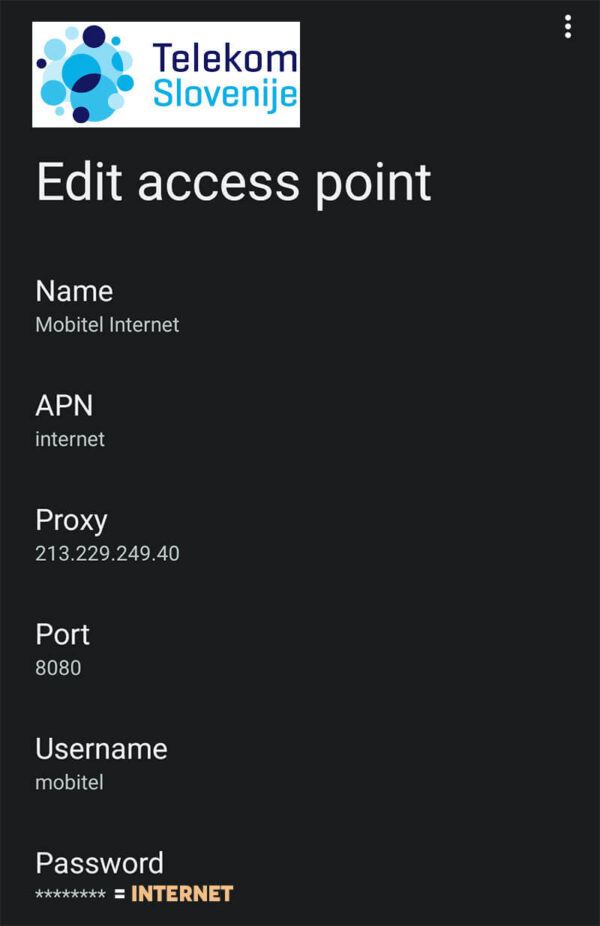The width and height of the screenshot is (600, 926).
Task: Click the Password label
Action: (x=100, y=863)
